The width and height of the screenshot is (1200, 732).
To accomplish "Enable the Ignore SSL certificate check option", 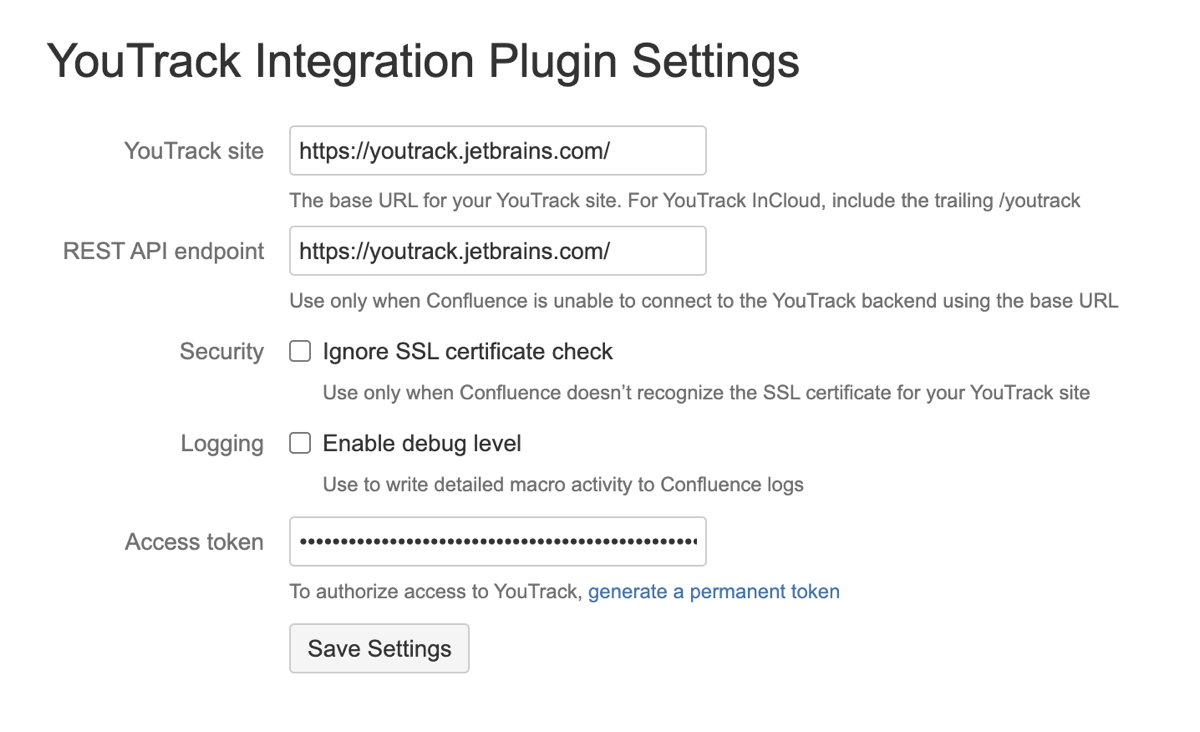I will coord(299,351).
